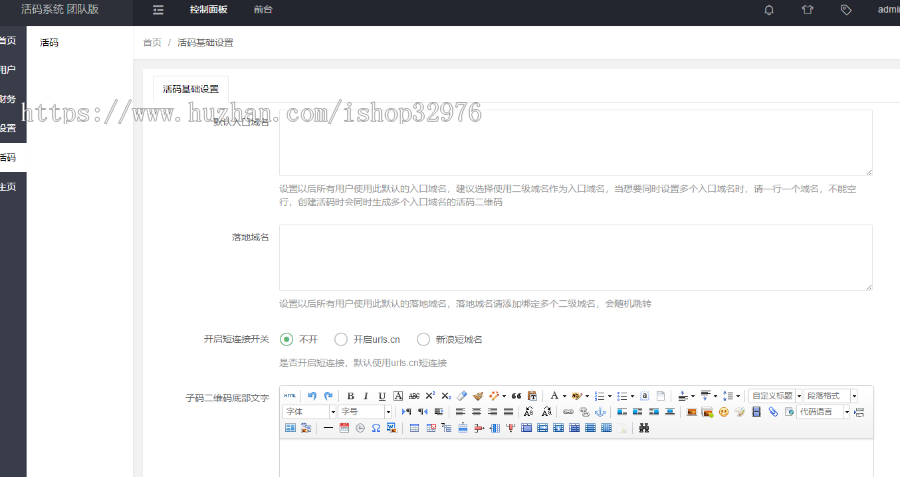The width and height of the screenshot is (900, 477).
Task: Apply superscript formatting
Action: (430, 396)
